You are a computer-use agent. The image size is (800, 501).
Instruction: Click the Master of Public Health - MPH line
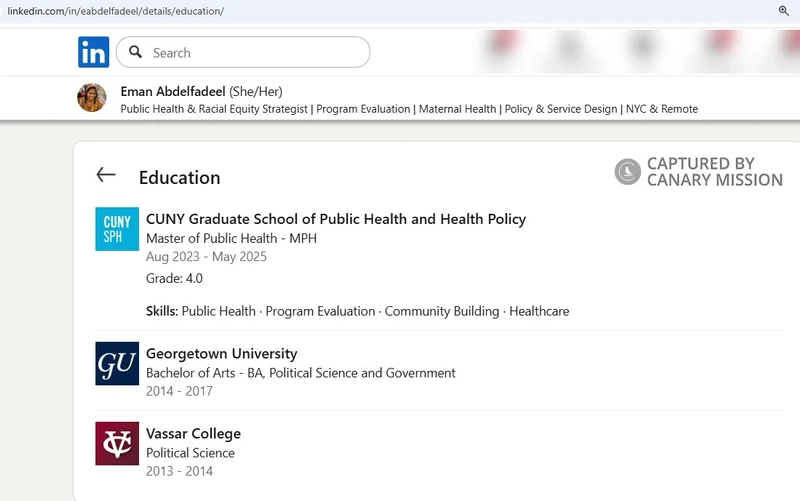(231, 238)
